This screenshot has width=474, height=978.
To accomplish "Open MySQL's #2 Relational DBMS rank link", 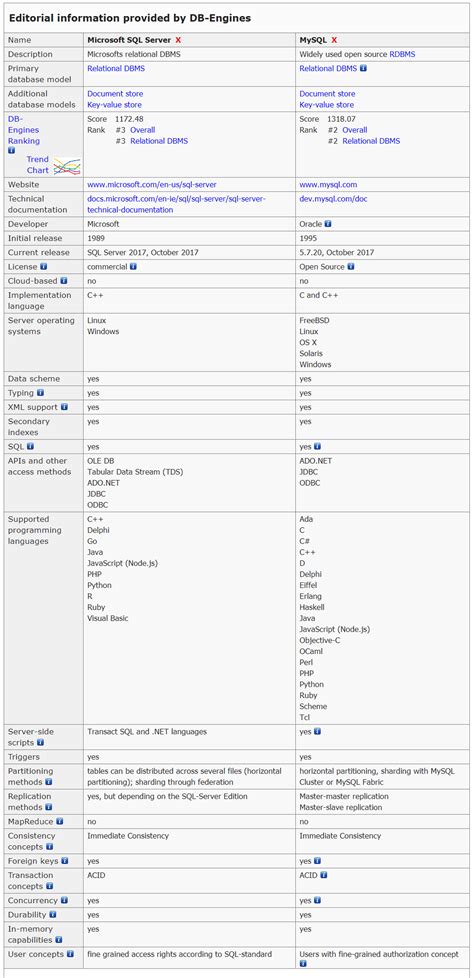I will tap(371, 141).
